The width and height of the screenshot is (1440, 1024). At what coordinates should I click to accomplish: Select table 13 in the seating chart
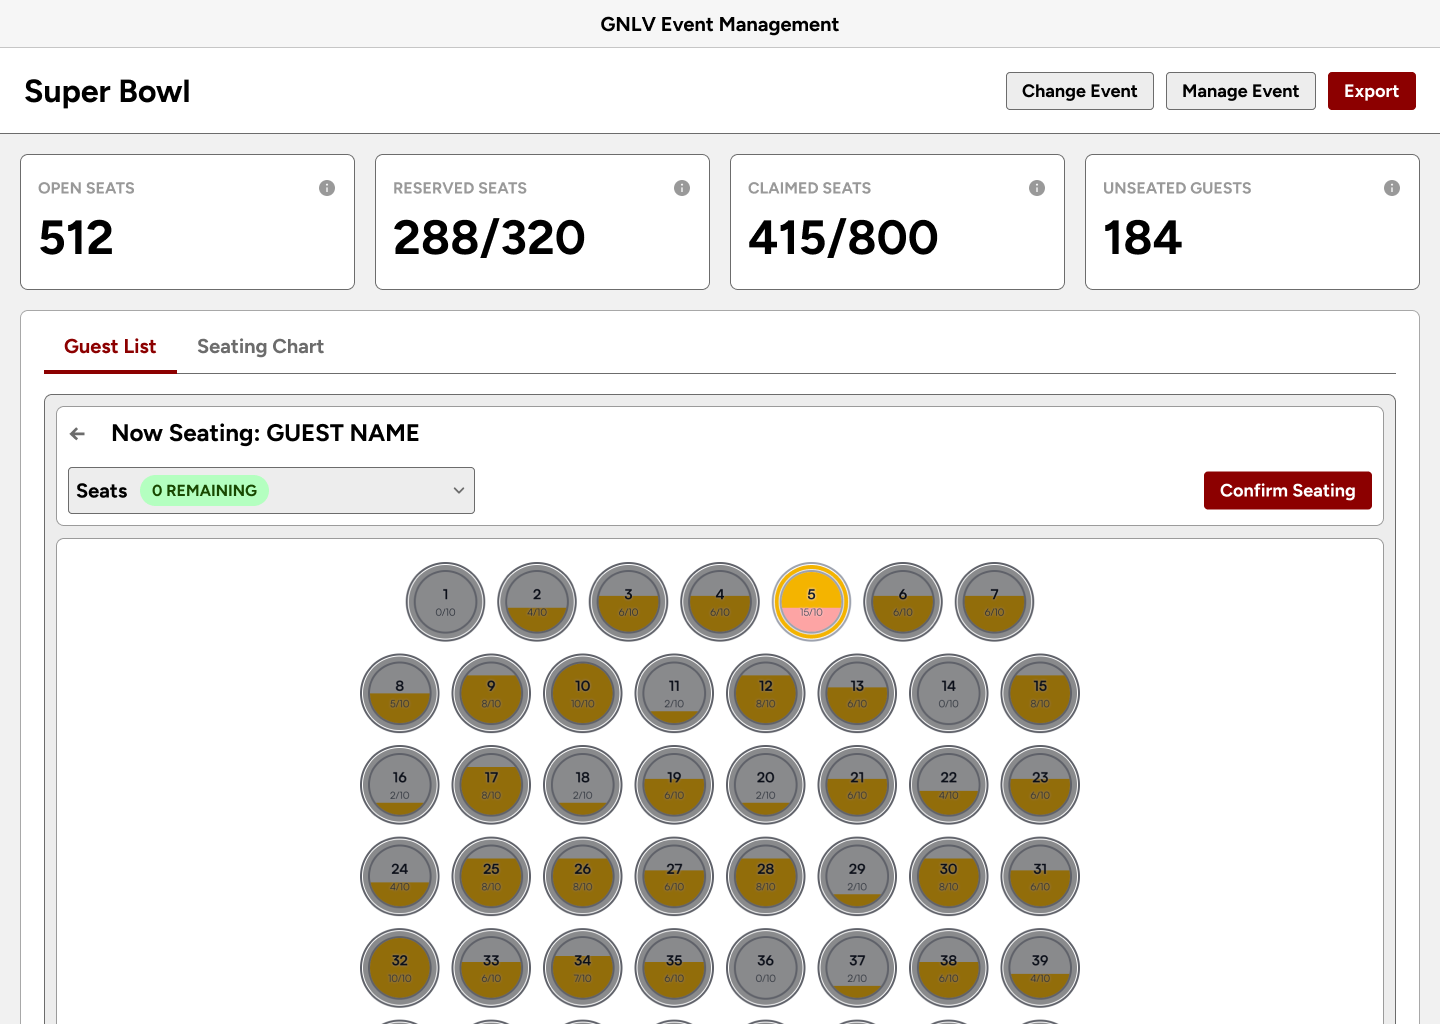(857, 694)
